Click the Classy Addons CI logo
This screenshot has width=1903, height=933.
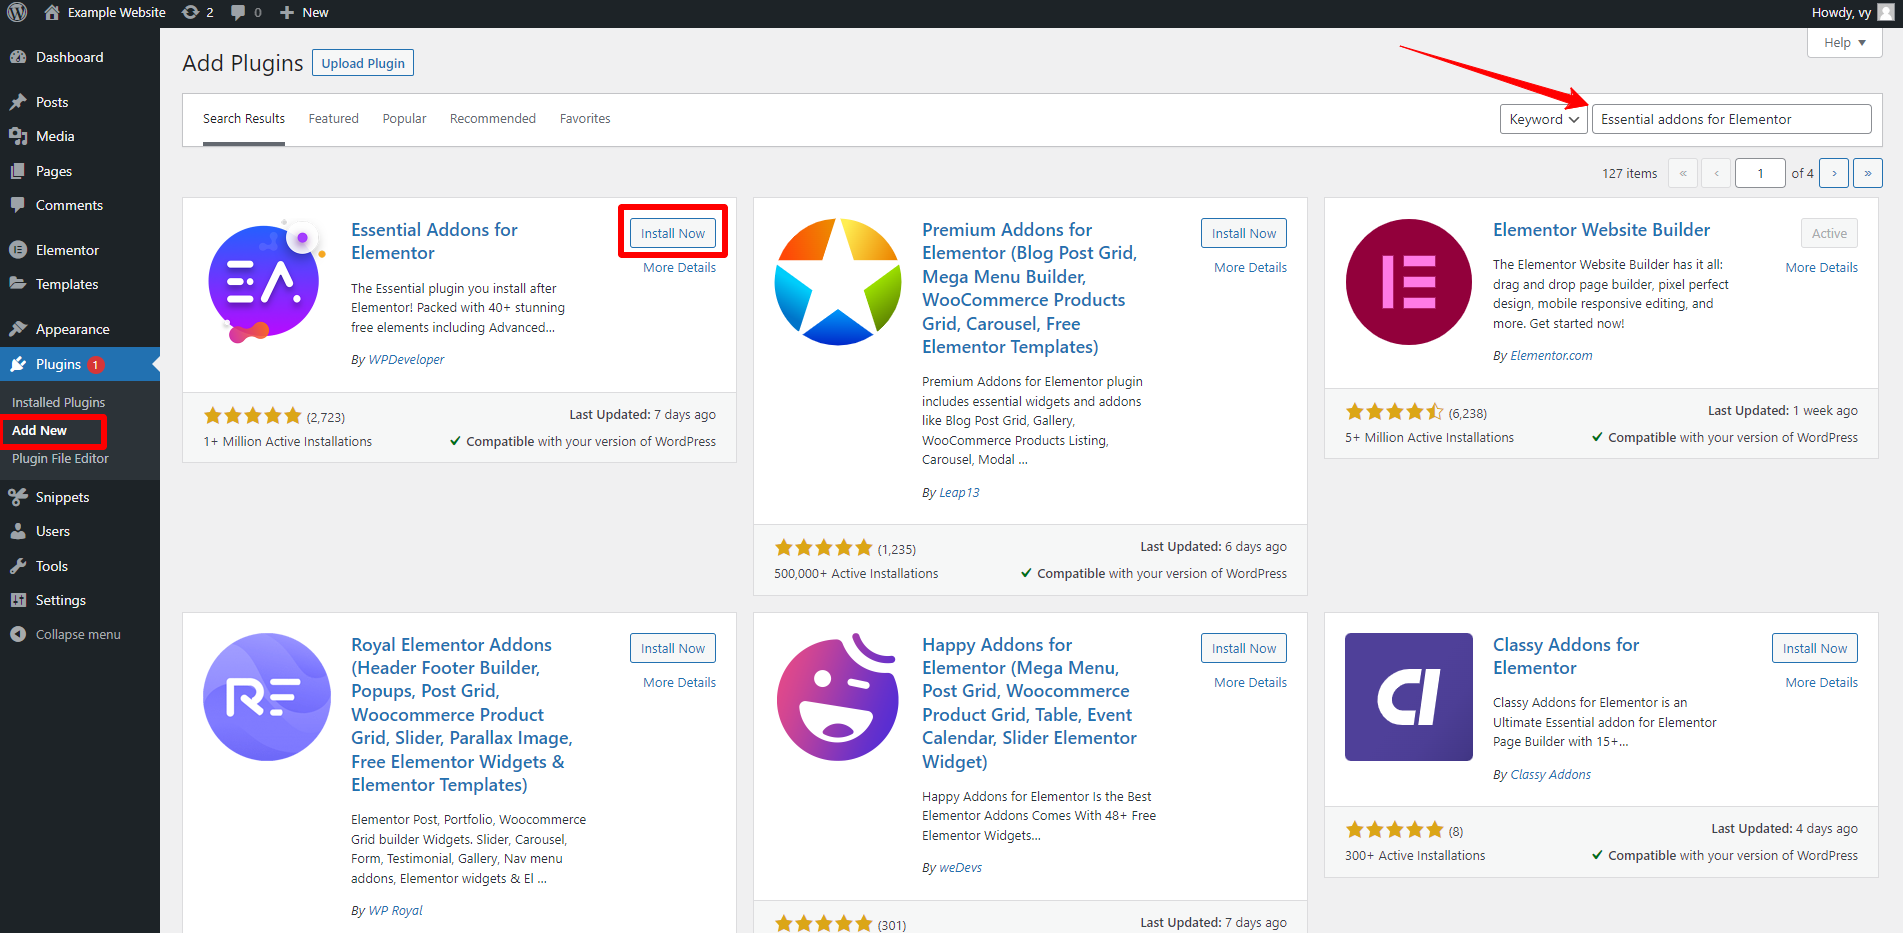1409,697
